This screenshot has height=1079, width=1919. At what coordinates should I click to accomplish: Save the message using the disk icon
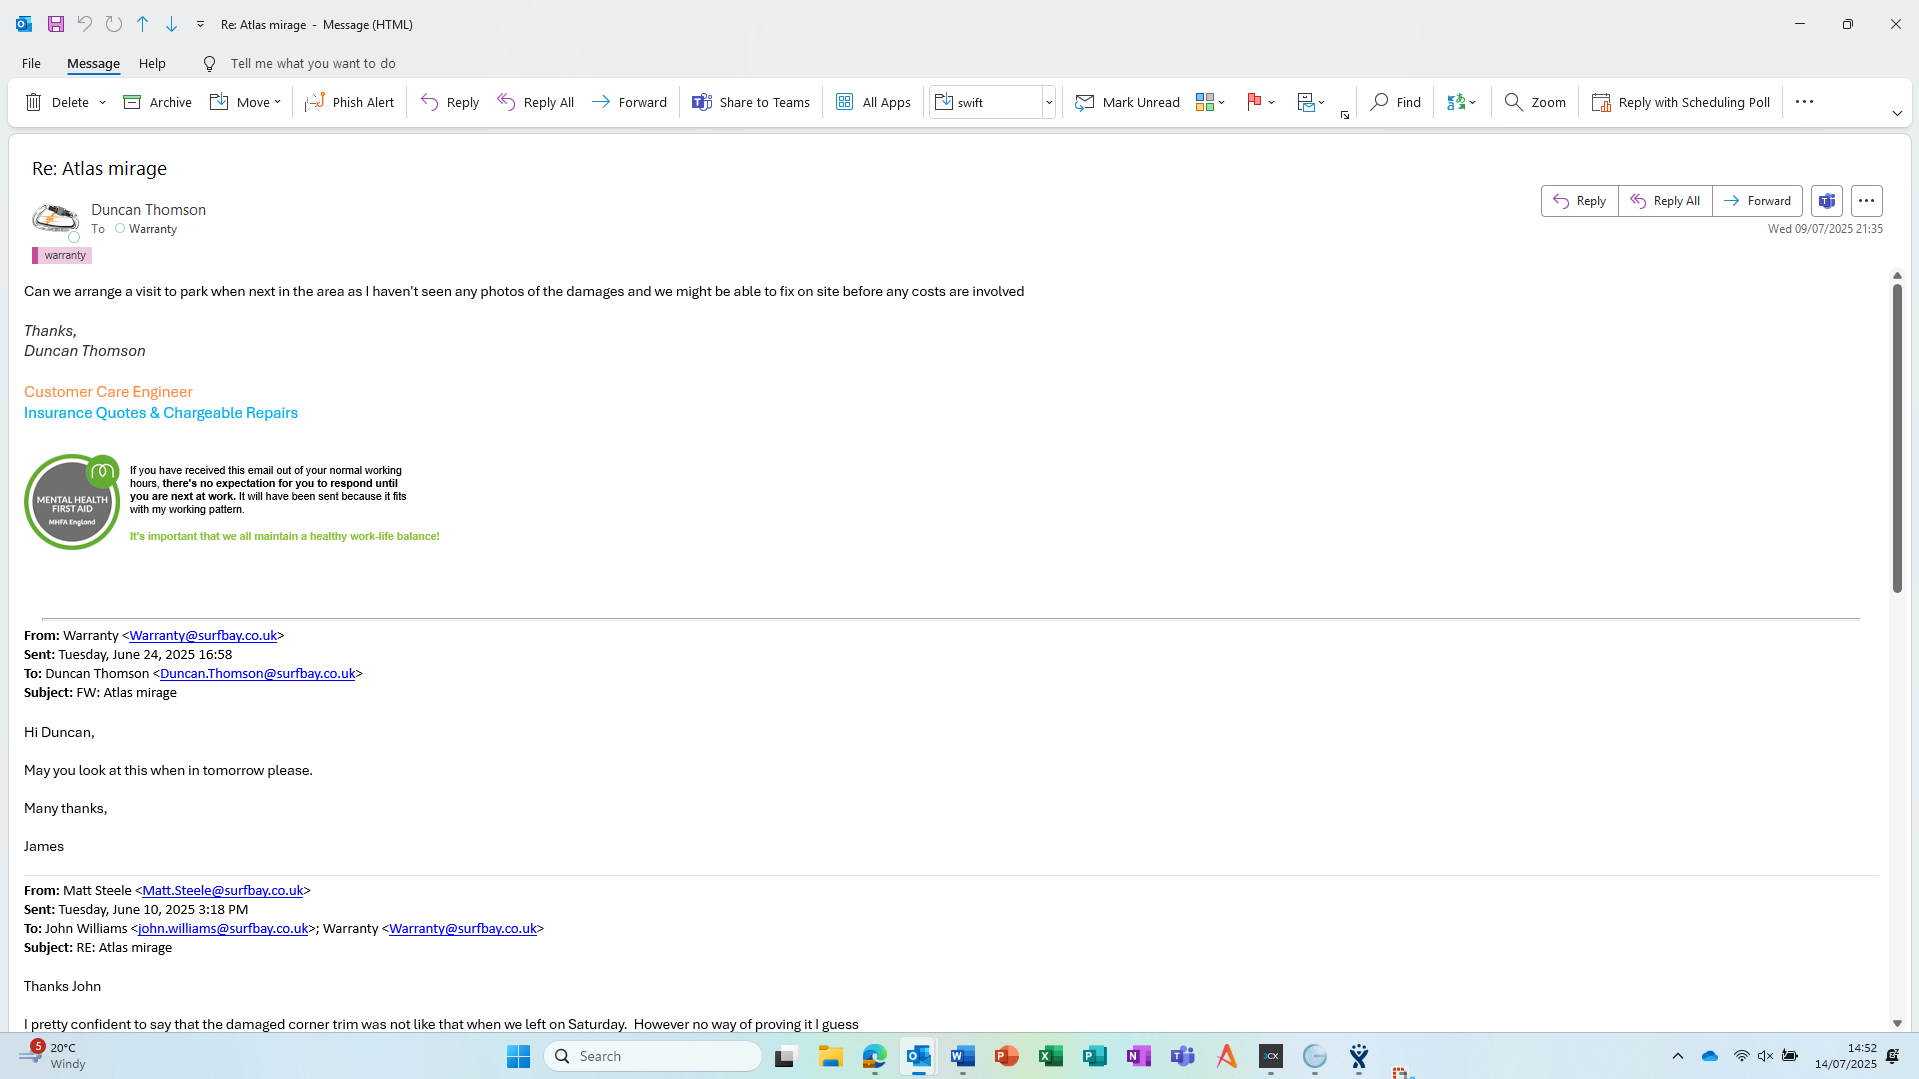click(56, 24)
